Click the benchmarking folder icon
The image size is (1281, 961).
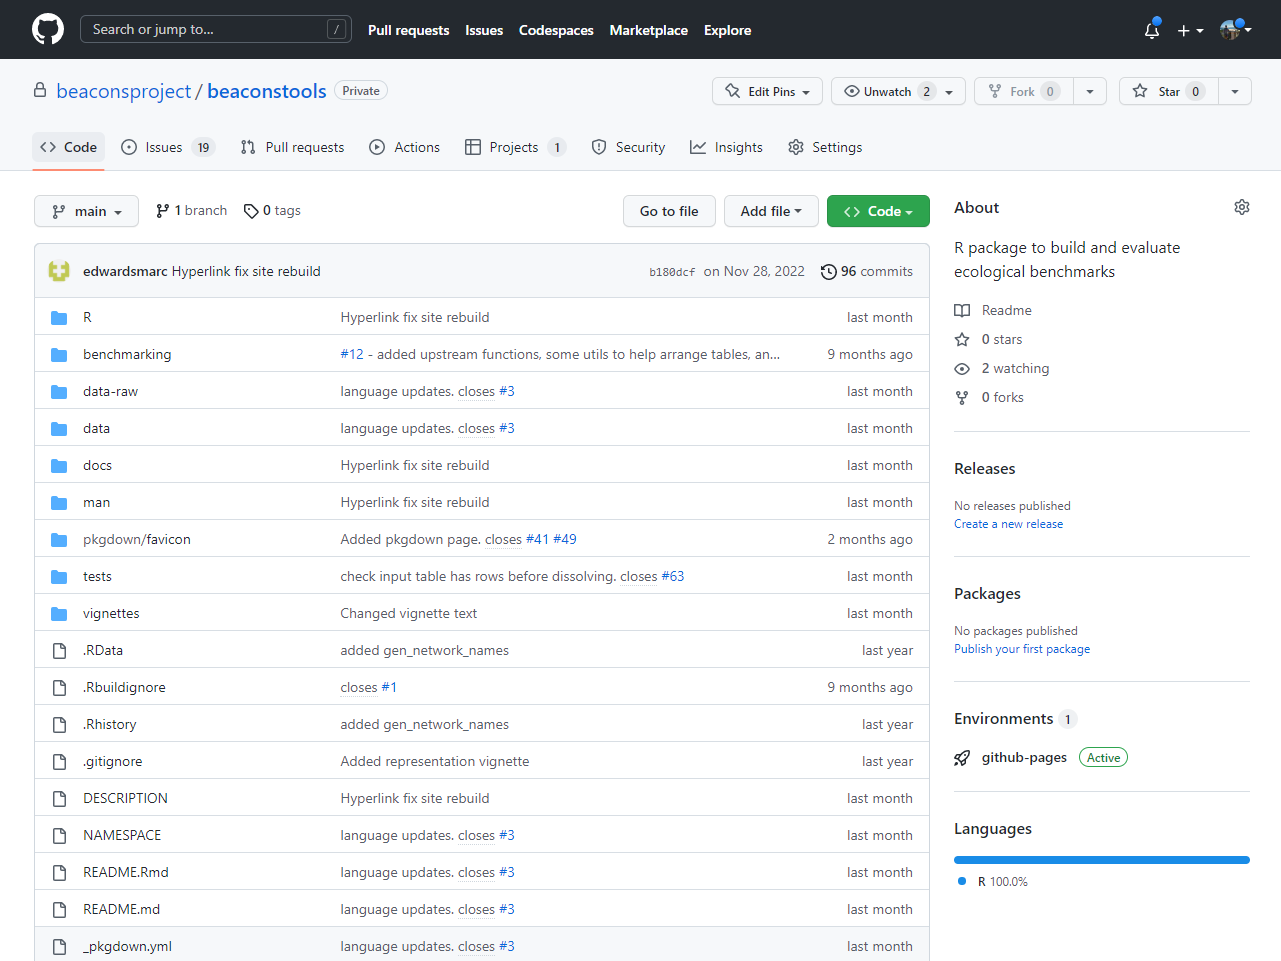[59, 355]
